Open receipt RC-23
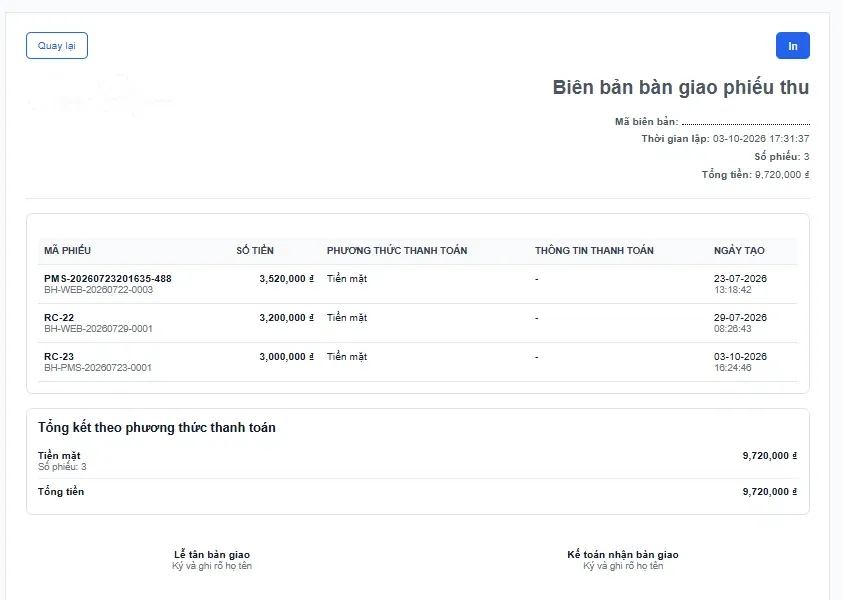Image resolution: width=843 pixels, height=600 pixels. point(59,356)
